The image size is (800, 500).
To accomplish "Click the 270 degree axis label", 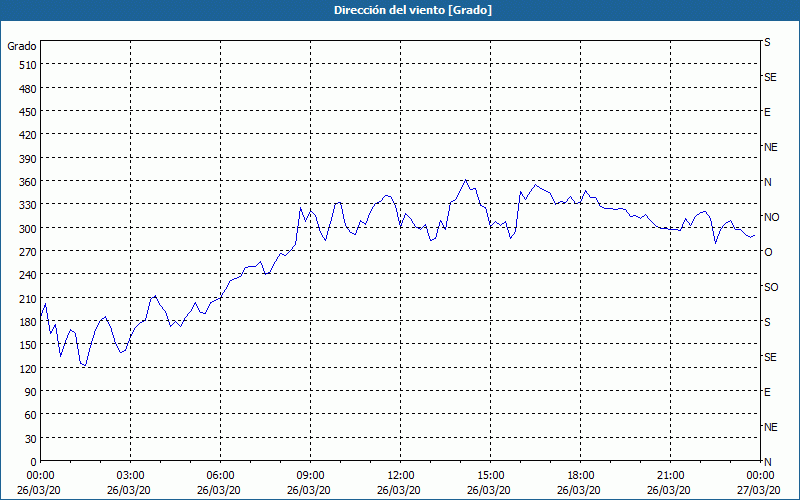I will [x=29, y=253].
